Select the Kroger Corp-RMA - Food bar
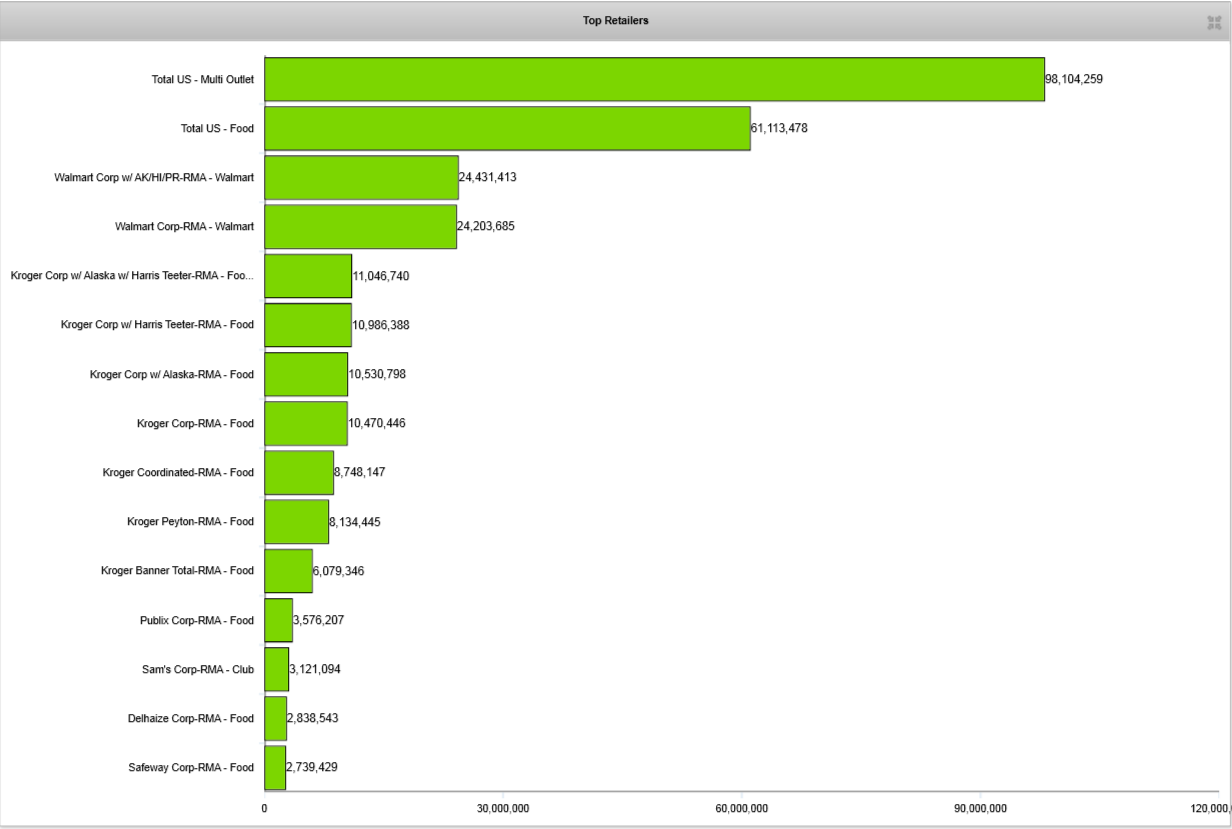 coord(306,423)
